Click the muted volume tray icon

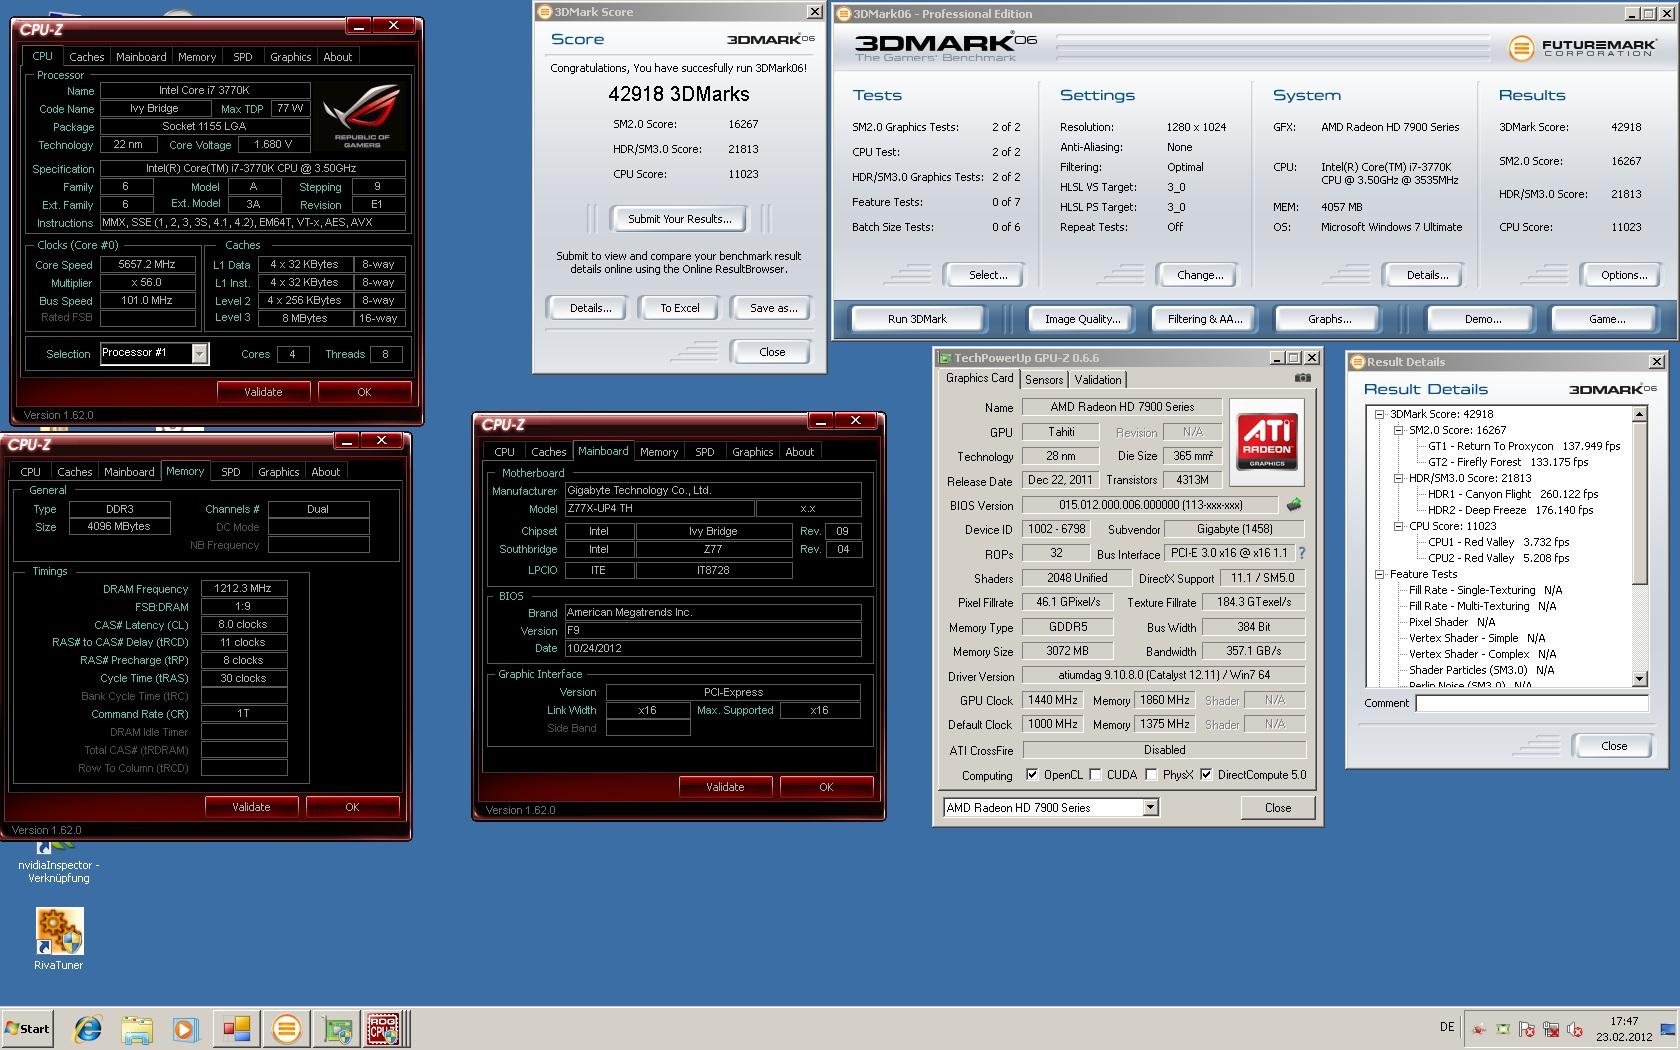pos(1575,1028)
